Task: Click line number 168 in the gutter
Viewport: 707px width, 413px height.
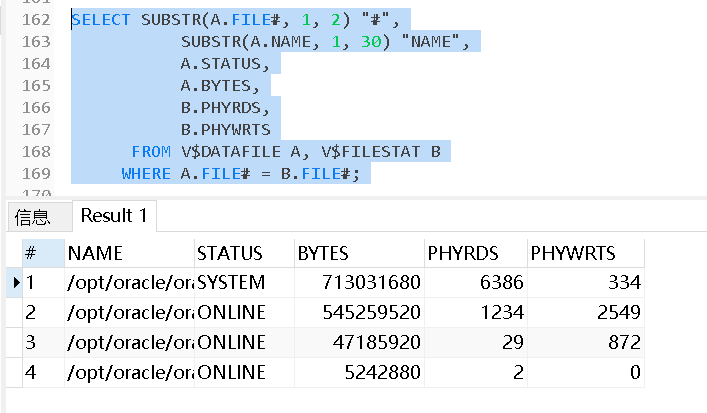Action: coord(35,151)
